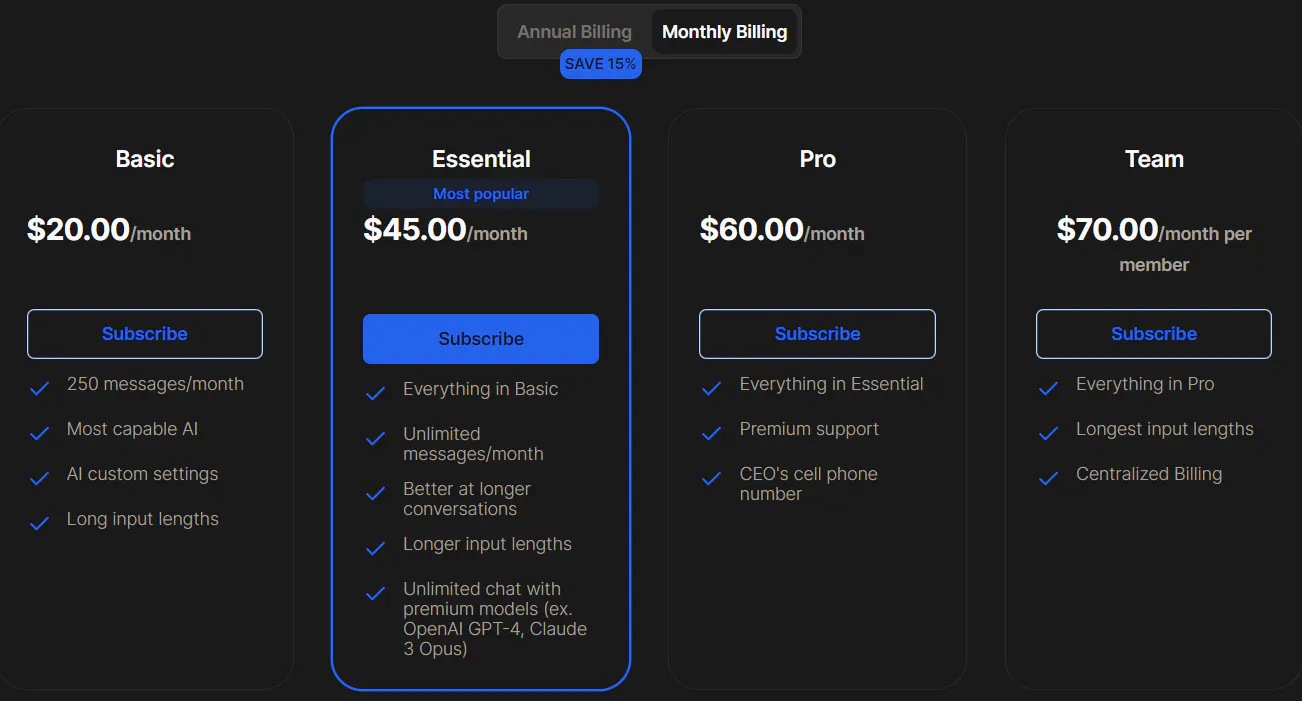The width and height of the screenshot is (1302, 701).
Task: Click the Most popular badge
Action: click(481, 194)
